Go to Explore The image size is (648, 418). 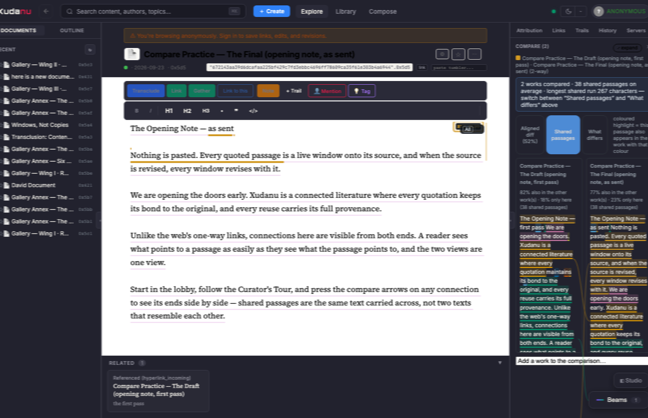(312, 12)
